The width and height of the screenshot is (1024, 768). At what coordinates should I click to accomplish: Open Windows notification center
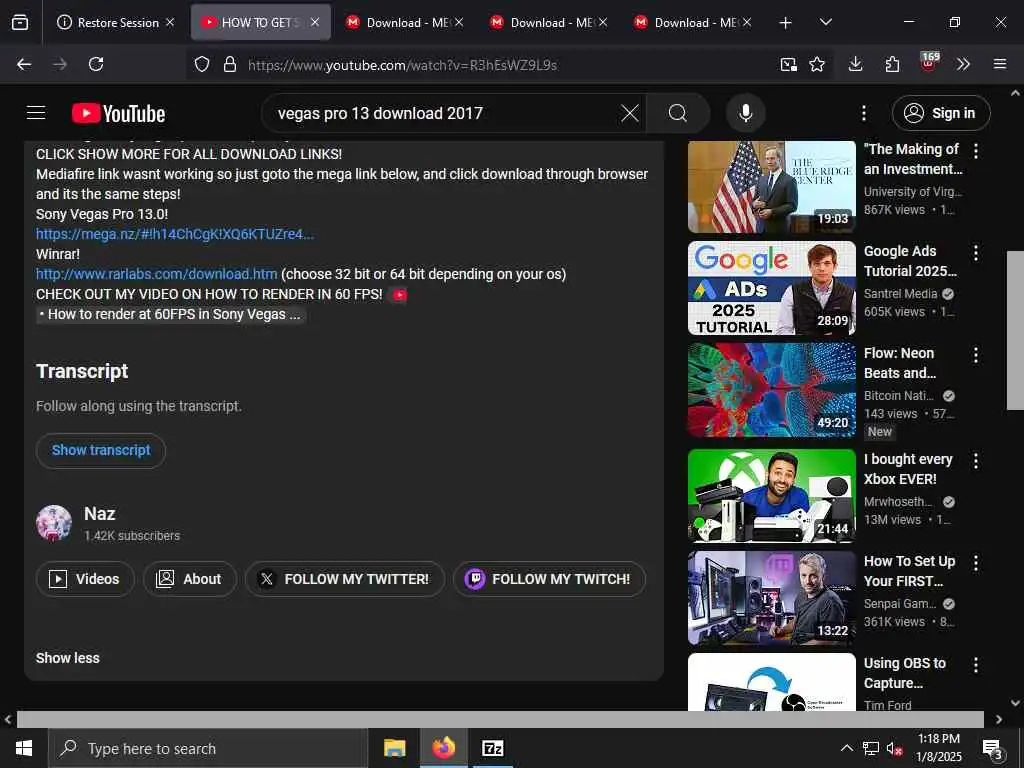[x=993, y=749]
